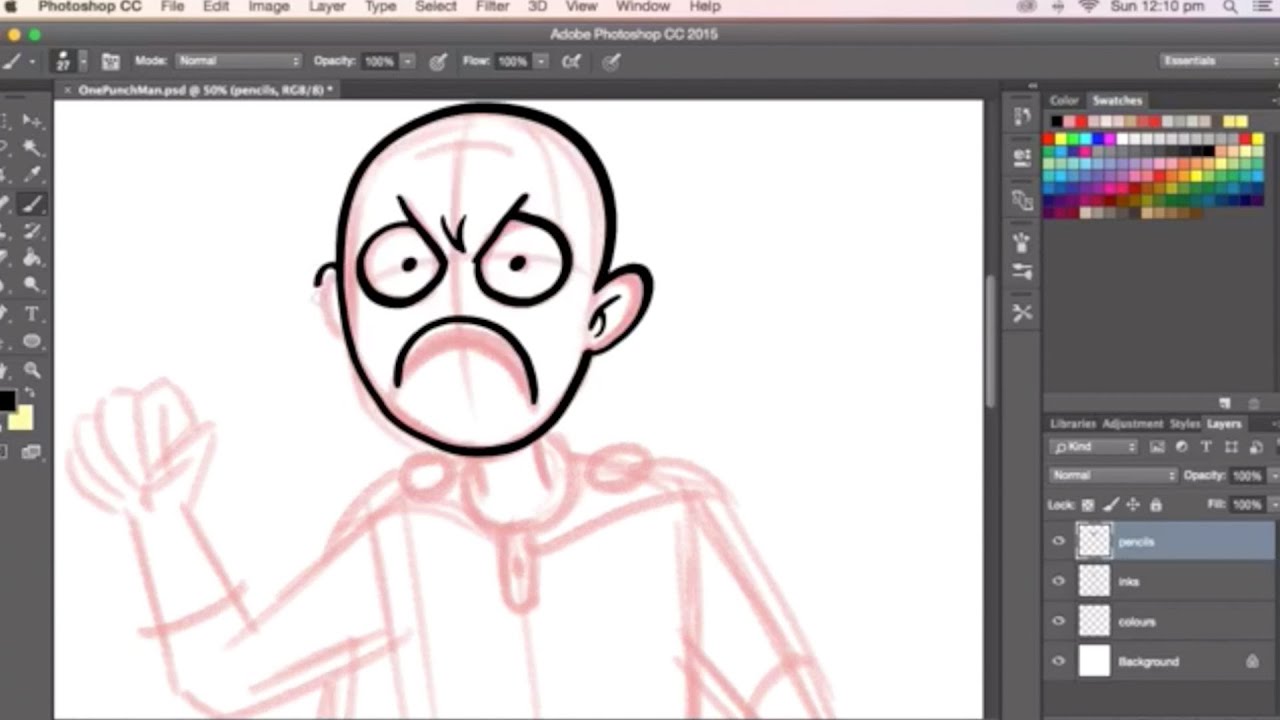Hide the colours layer
The image size is (1280, 720).
point(1059,622)
